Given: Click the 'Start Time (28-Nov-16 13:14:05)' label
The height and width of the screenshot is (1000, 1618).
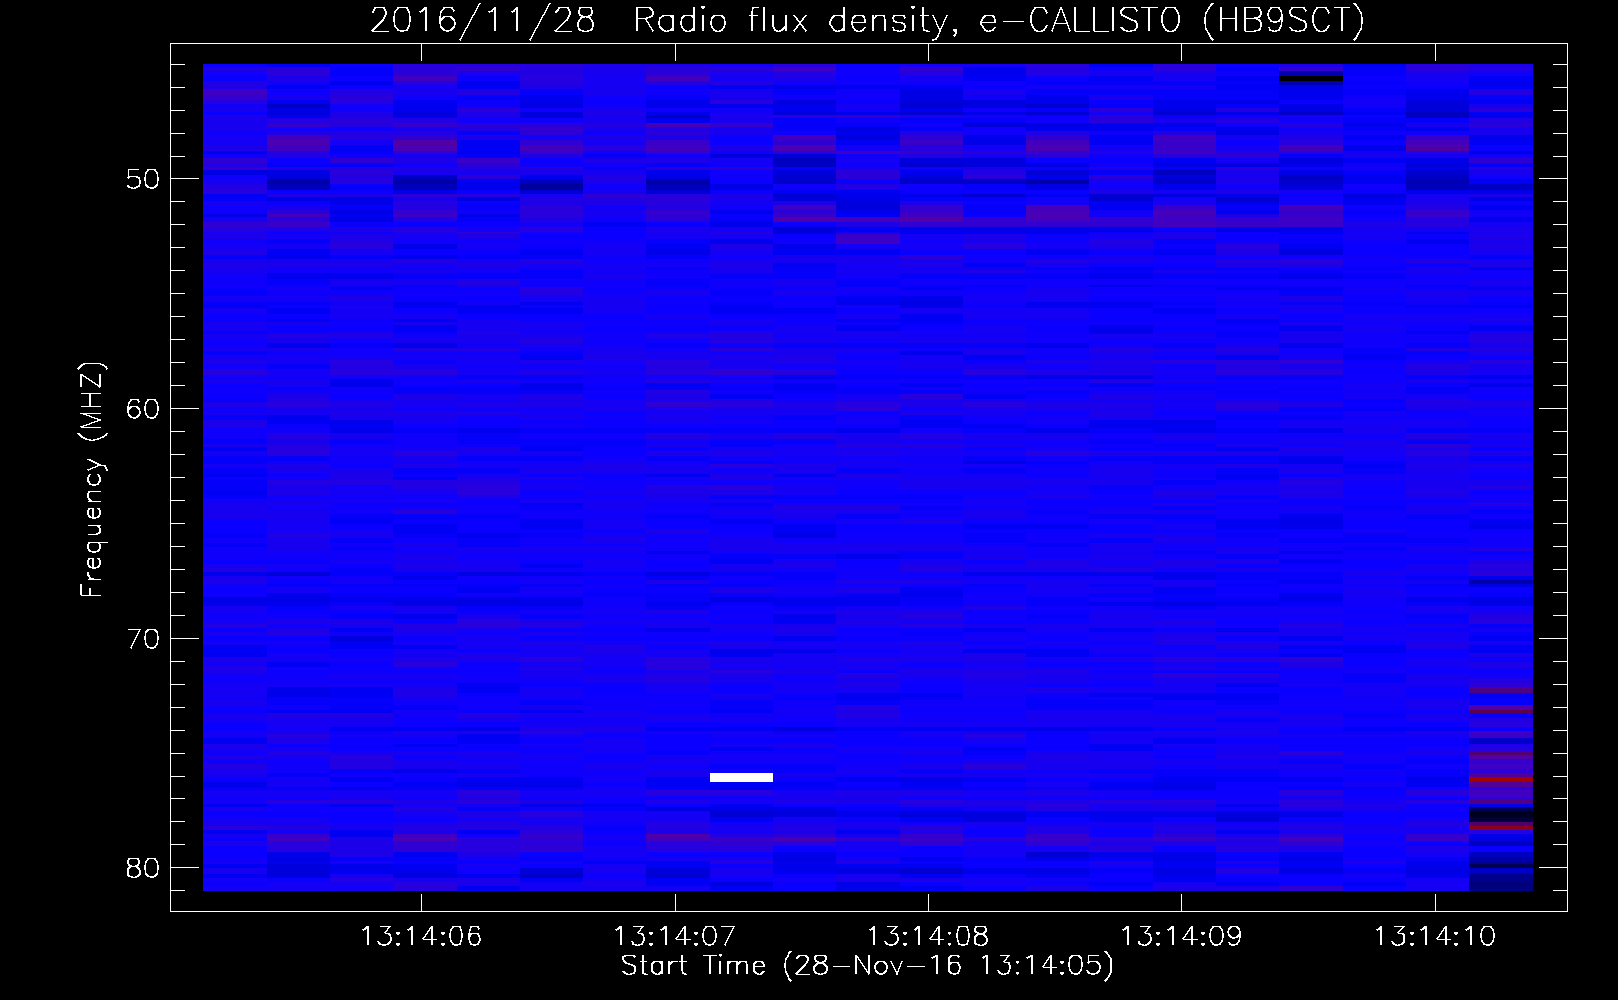Looking at the screenshot, I should 867,966.
